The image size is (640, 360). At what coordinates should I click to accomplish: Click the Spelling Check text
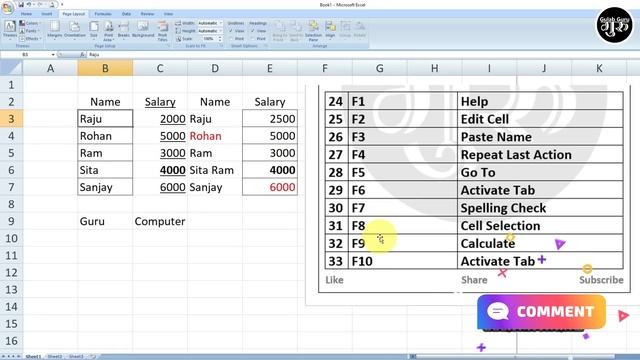503,208
